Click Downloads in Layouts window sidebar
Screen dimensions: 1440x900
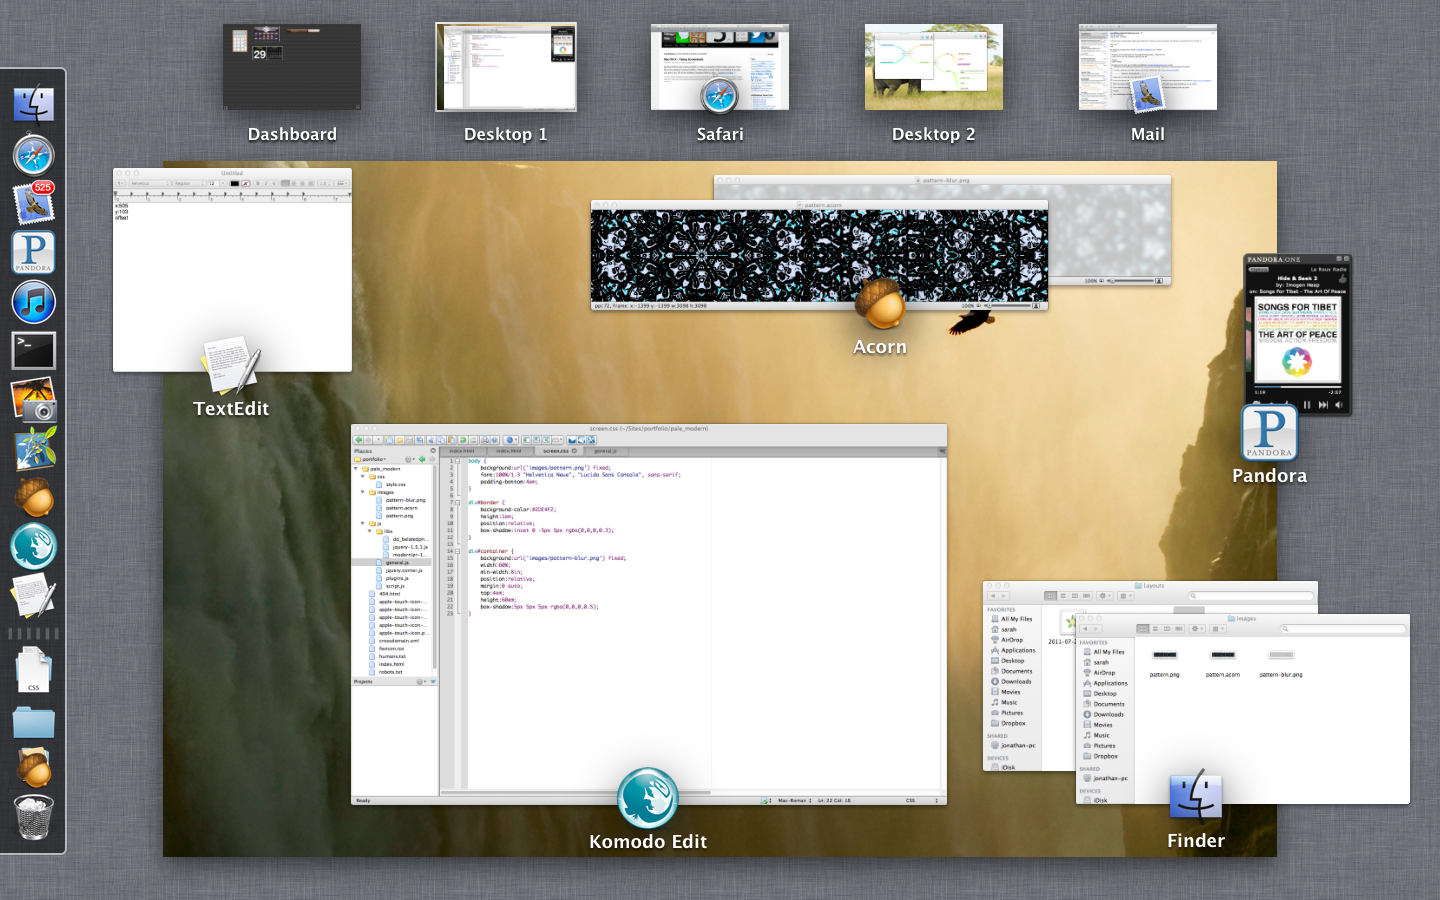tap(1012, 682)
